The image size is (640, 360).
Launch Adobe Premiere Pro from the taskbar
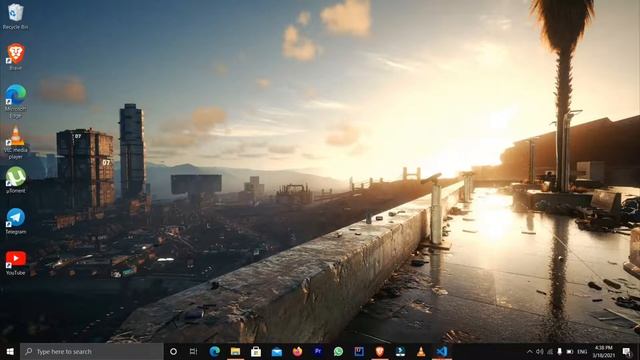point(318,351)
